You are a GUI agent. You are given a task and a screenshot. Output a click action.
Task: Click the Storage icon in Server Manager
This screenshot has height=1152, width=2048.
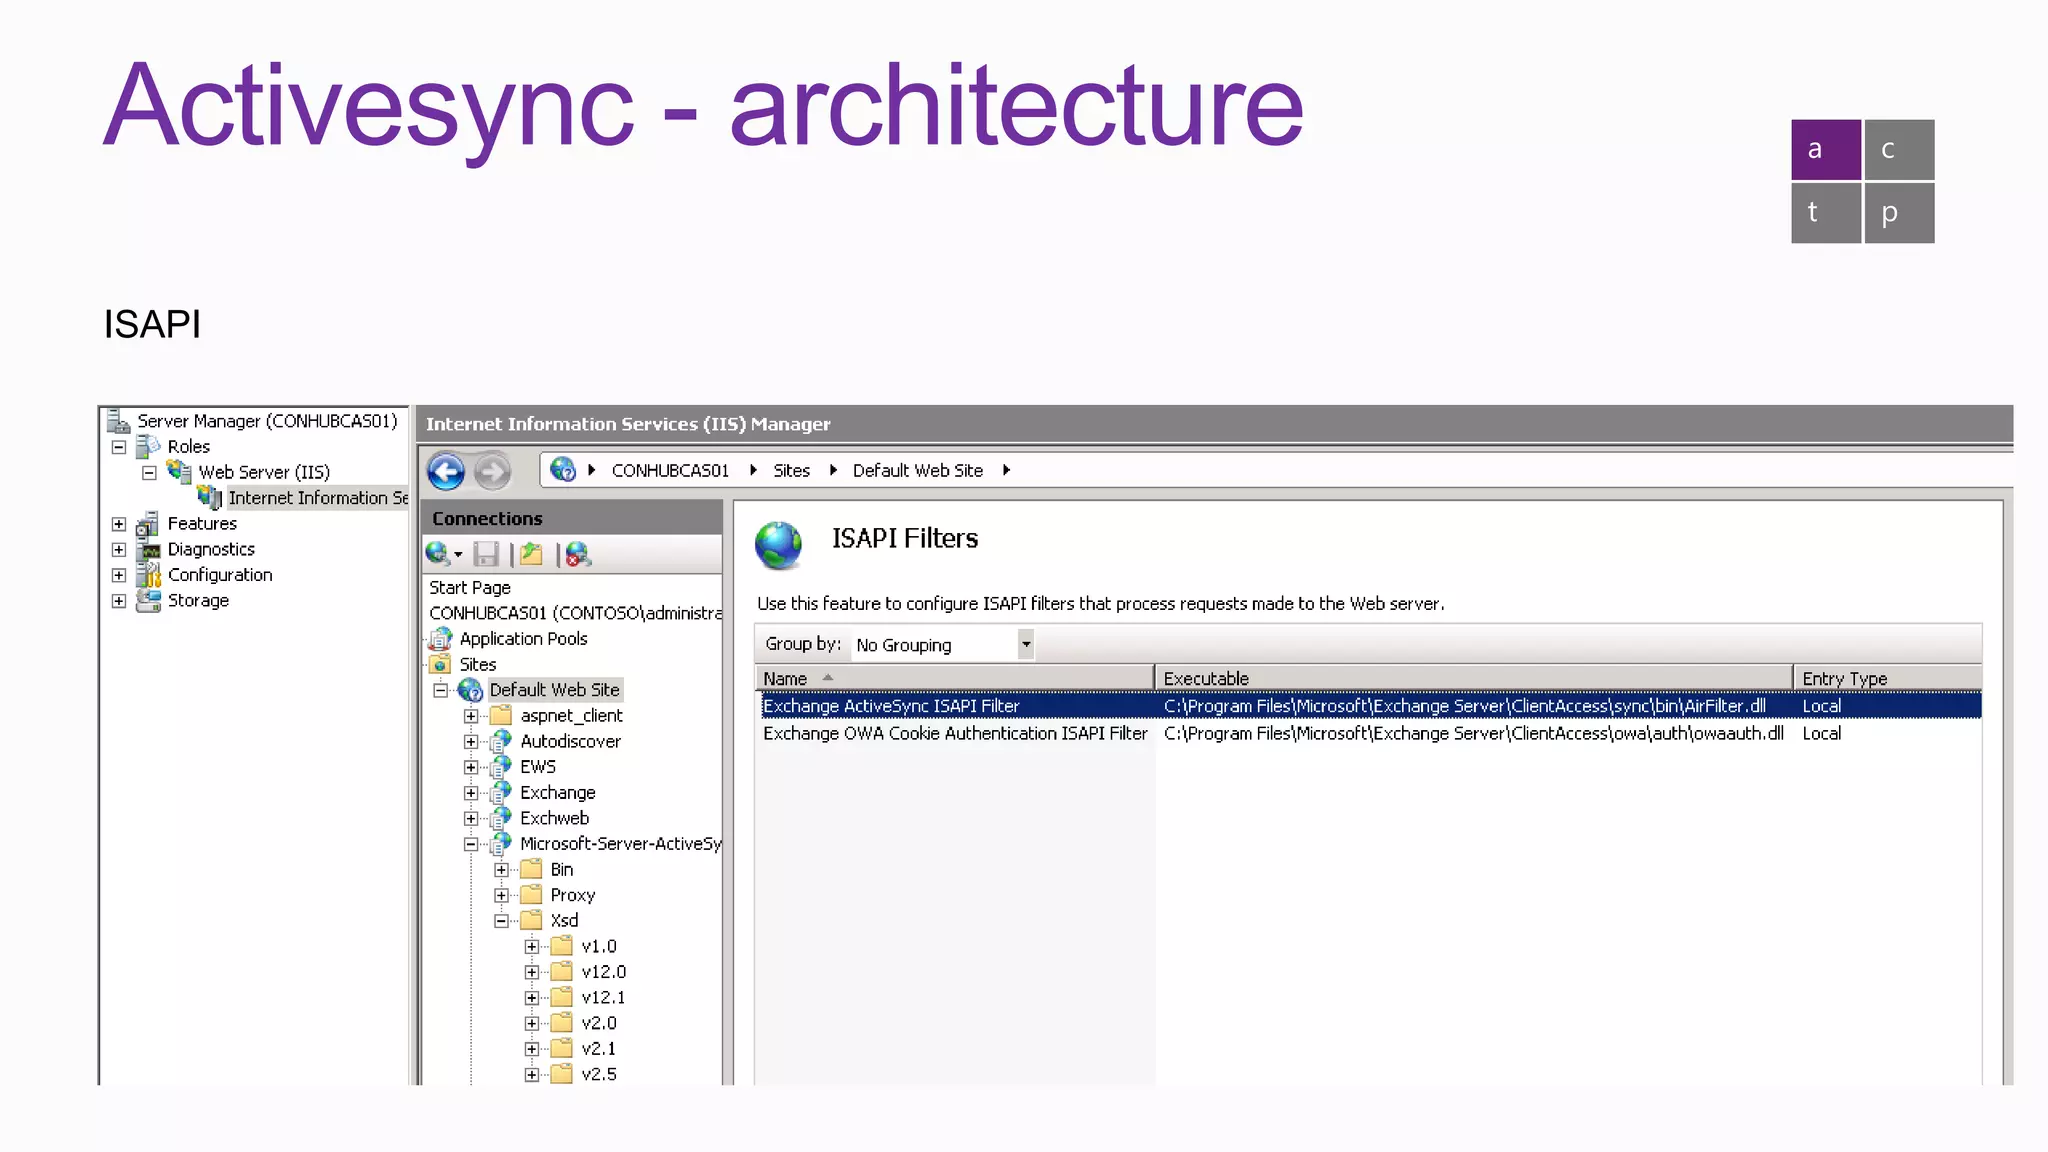(149, 600)
